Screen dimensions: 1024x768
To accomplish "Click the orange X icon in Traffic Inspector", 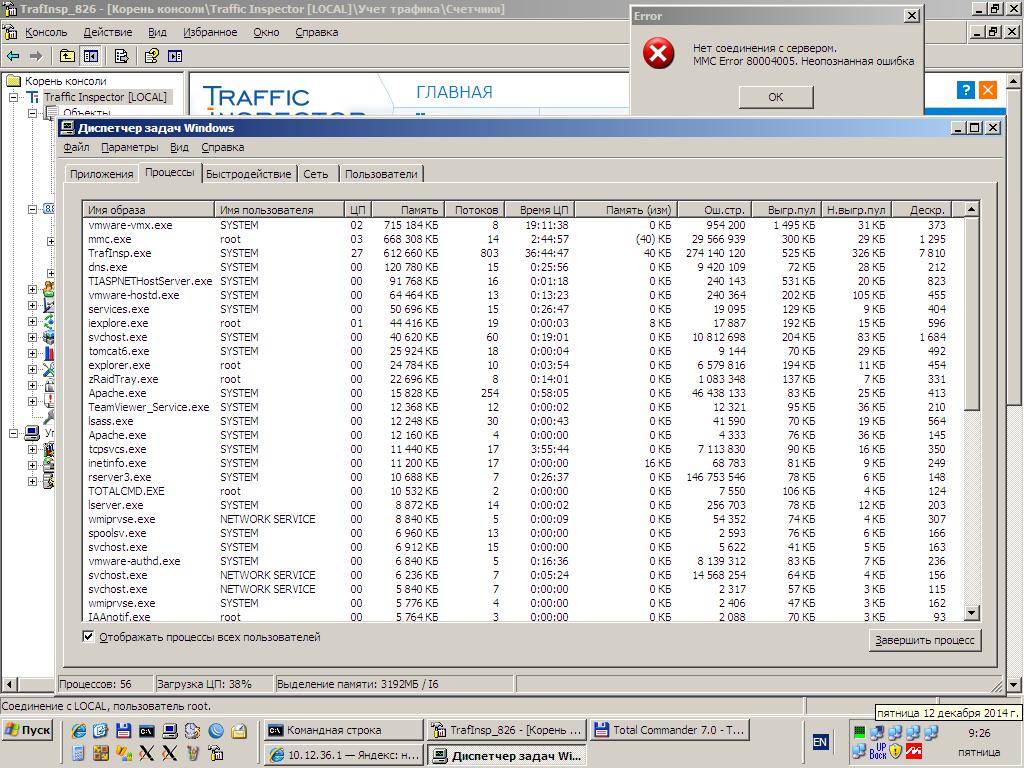I will tap(987, 90).
